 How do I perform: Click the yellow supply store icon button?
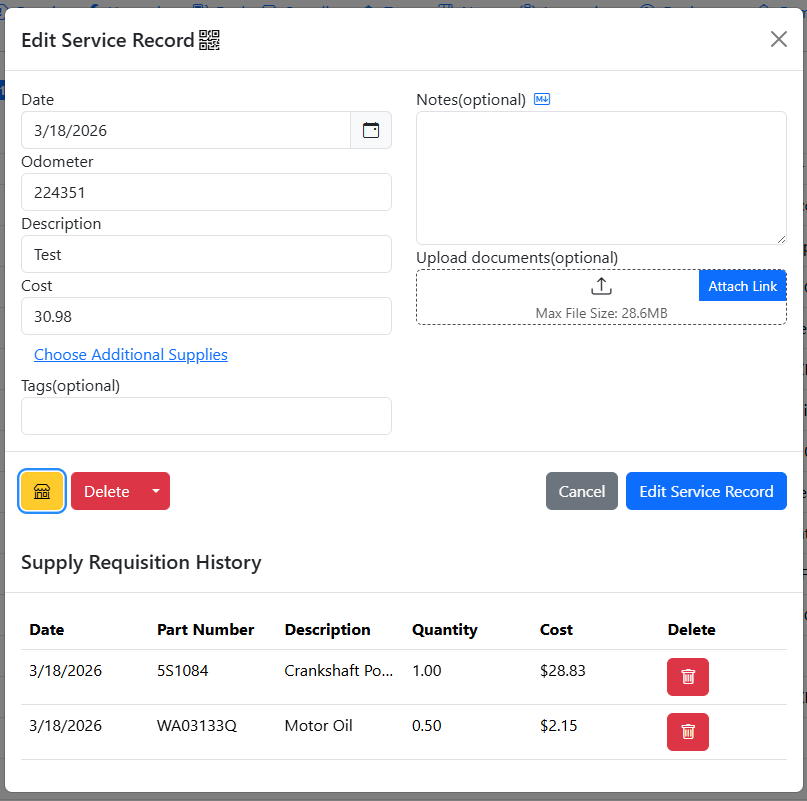pyautogui.click(x=42, y=491)
